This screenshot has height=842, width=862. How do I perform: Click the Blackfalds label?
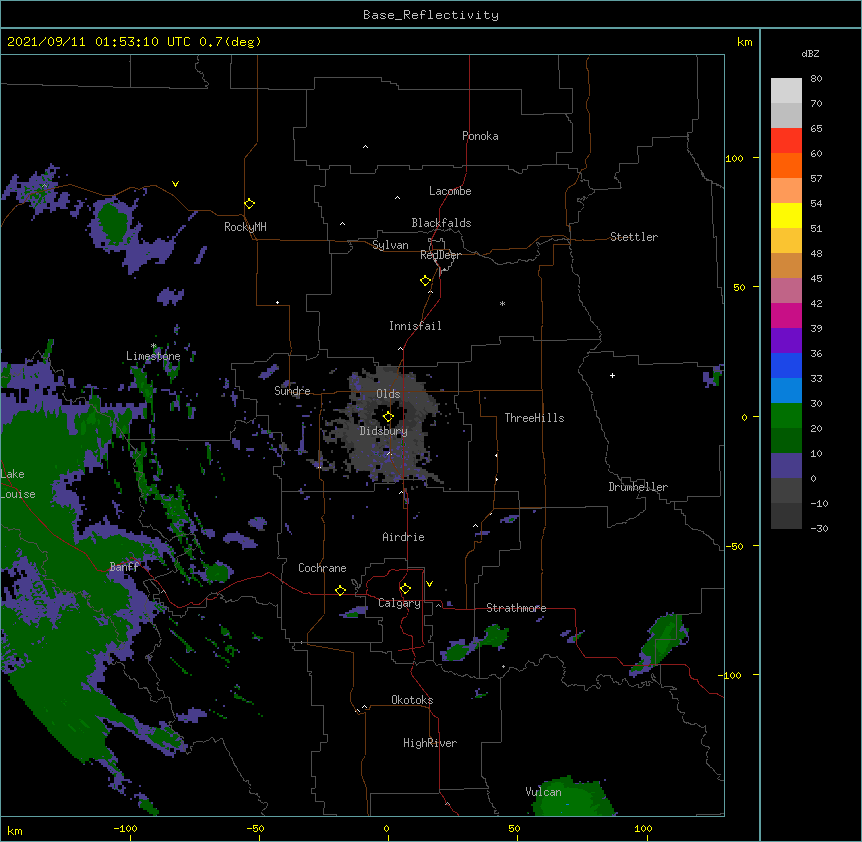(441, 223)
